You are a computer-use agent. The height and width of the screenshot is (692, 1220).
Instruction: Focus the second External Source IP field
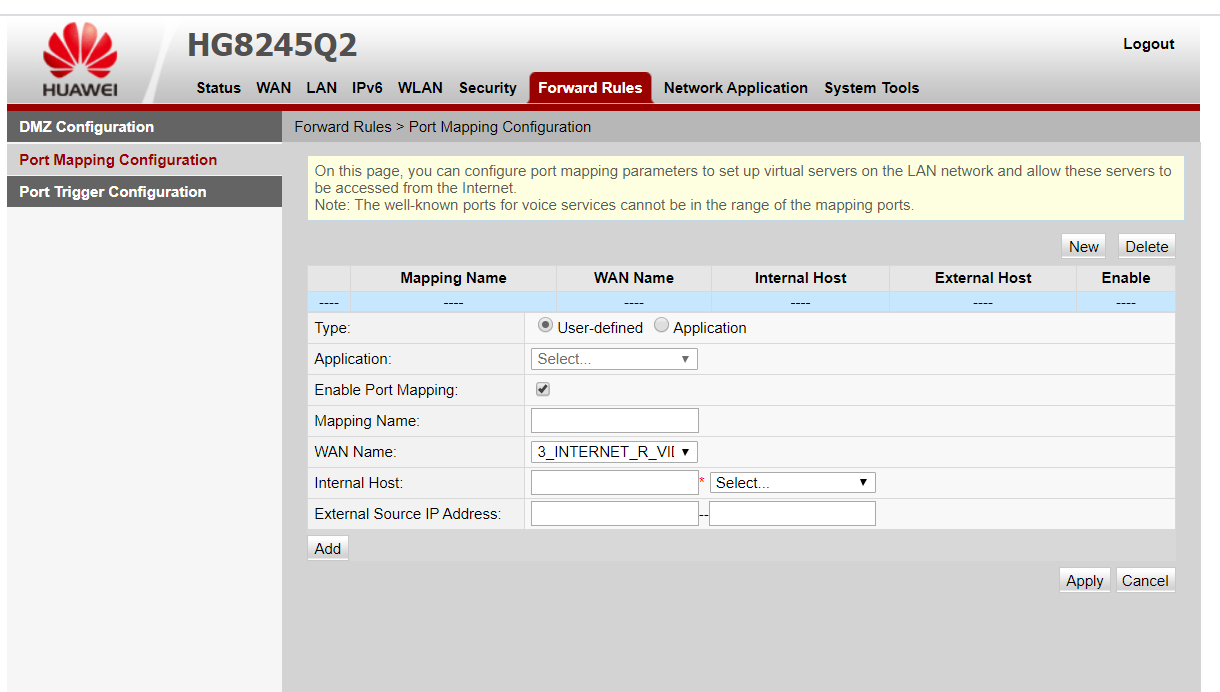click(x=792, y=514)
